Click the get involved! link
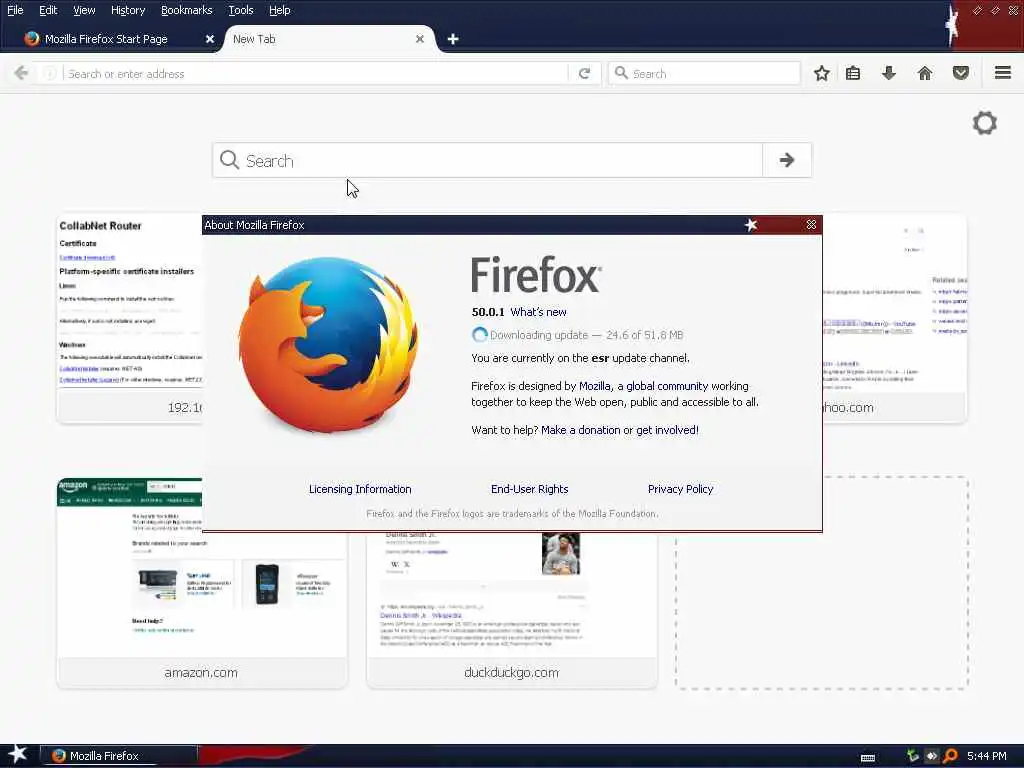The image size is (1024, 768). [667, 430]
